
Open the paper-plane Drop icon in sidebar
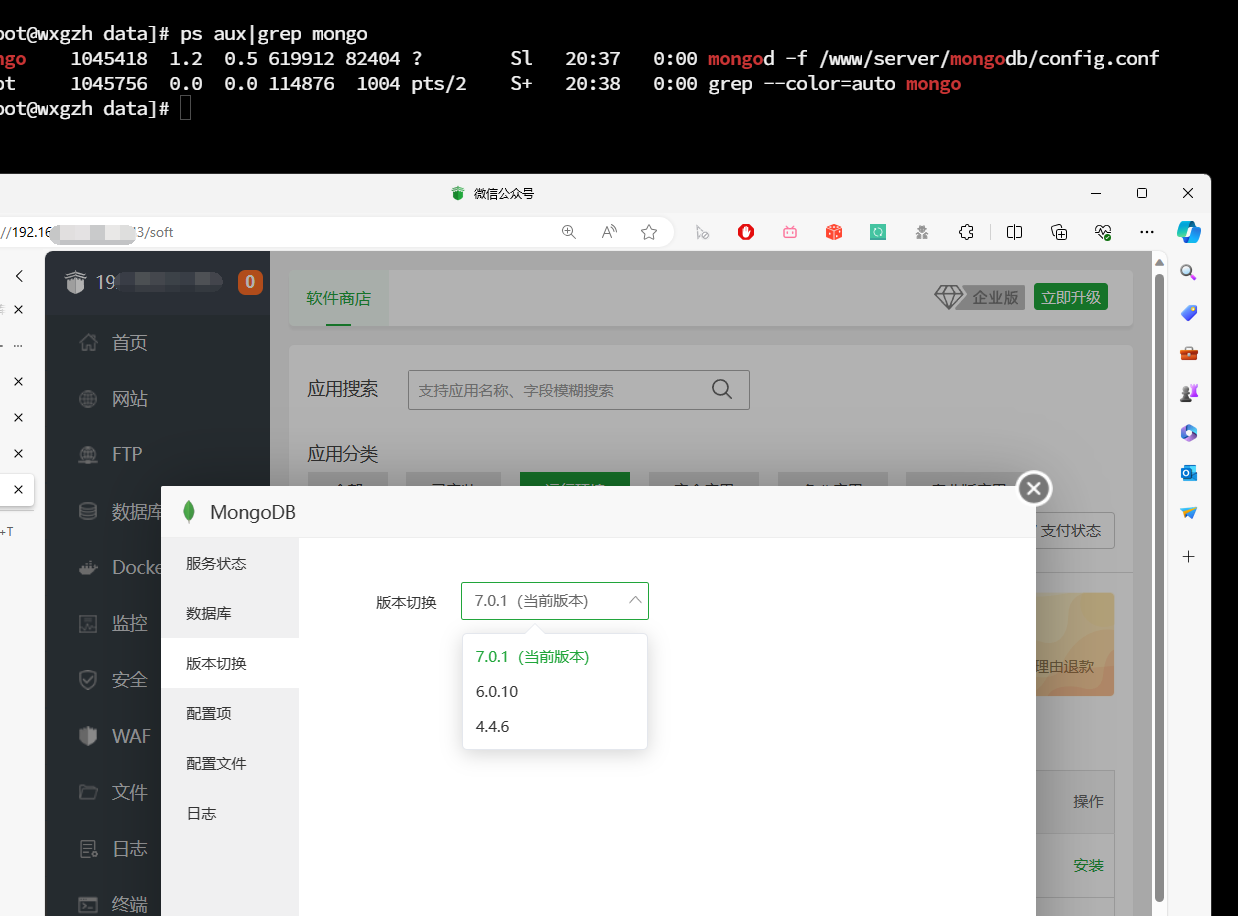point(1189,513)
